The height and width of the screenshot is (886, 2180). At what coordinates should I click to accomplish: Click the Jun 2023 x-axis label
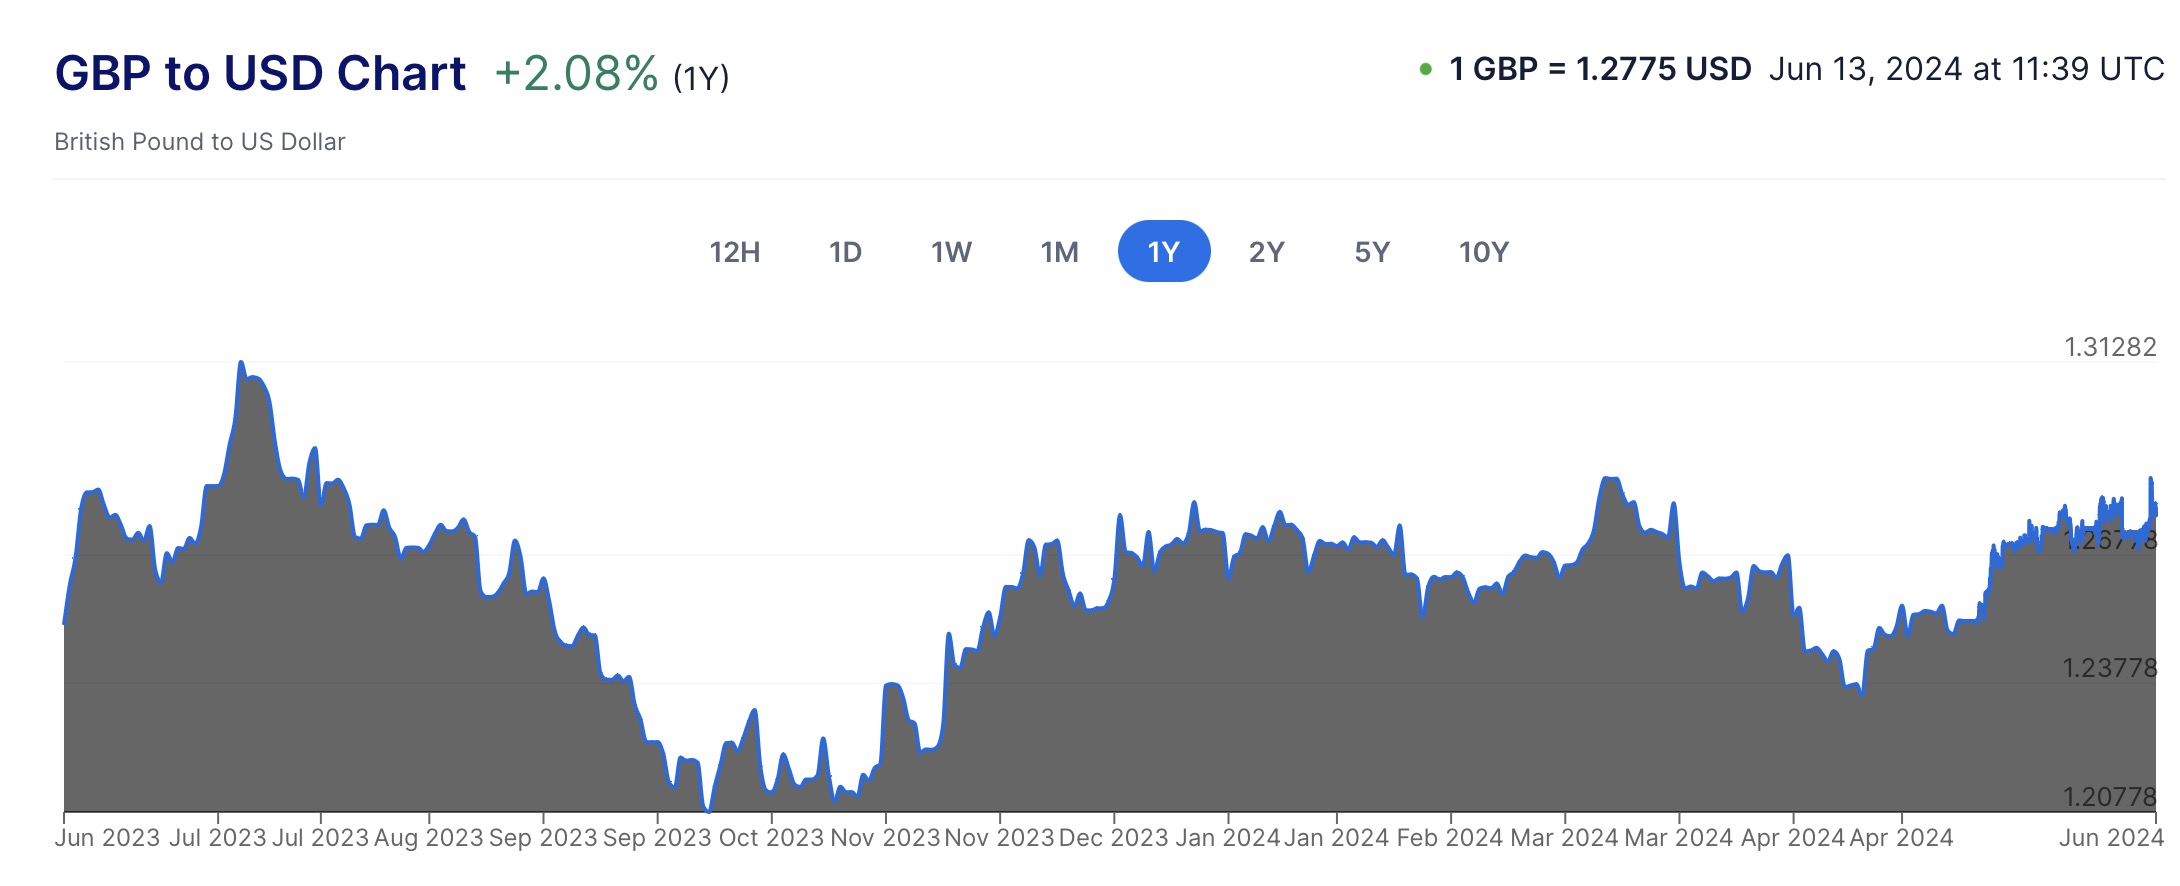point(107,838)
